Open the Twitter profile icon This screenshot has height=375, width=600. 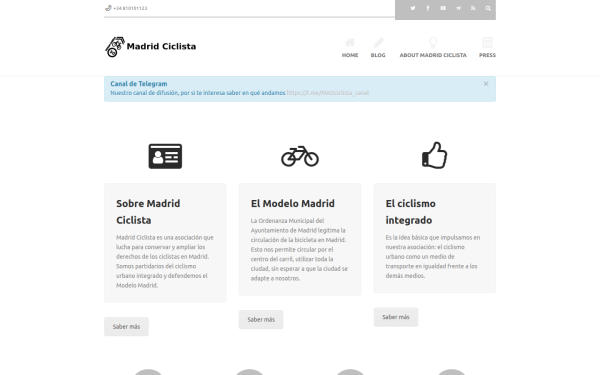click(412, 8)
